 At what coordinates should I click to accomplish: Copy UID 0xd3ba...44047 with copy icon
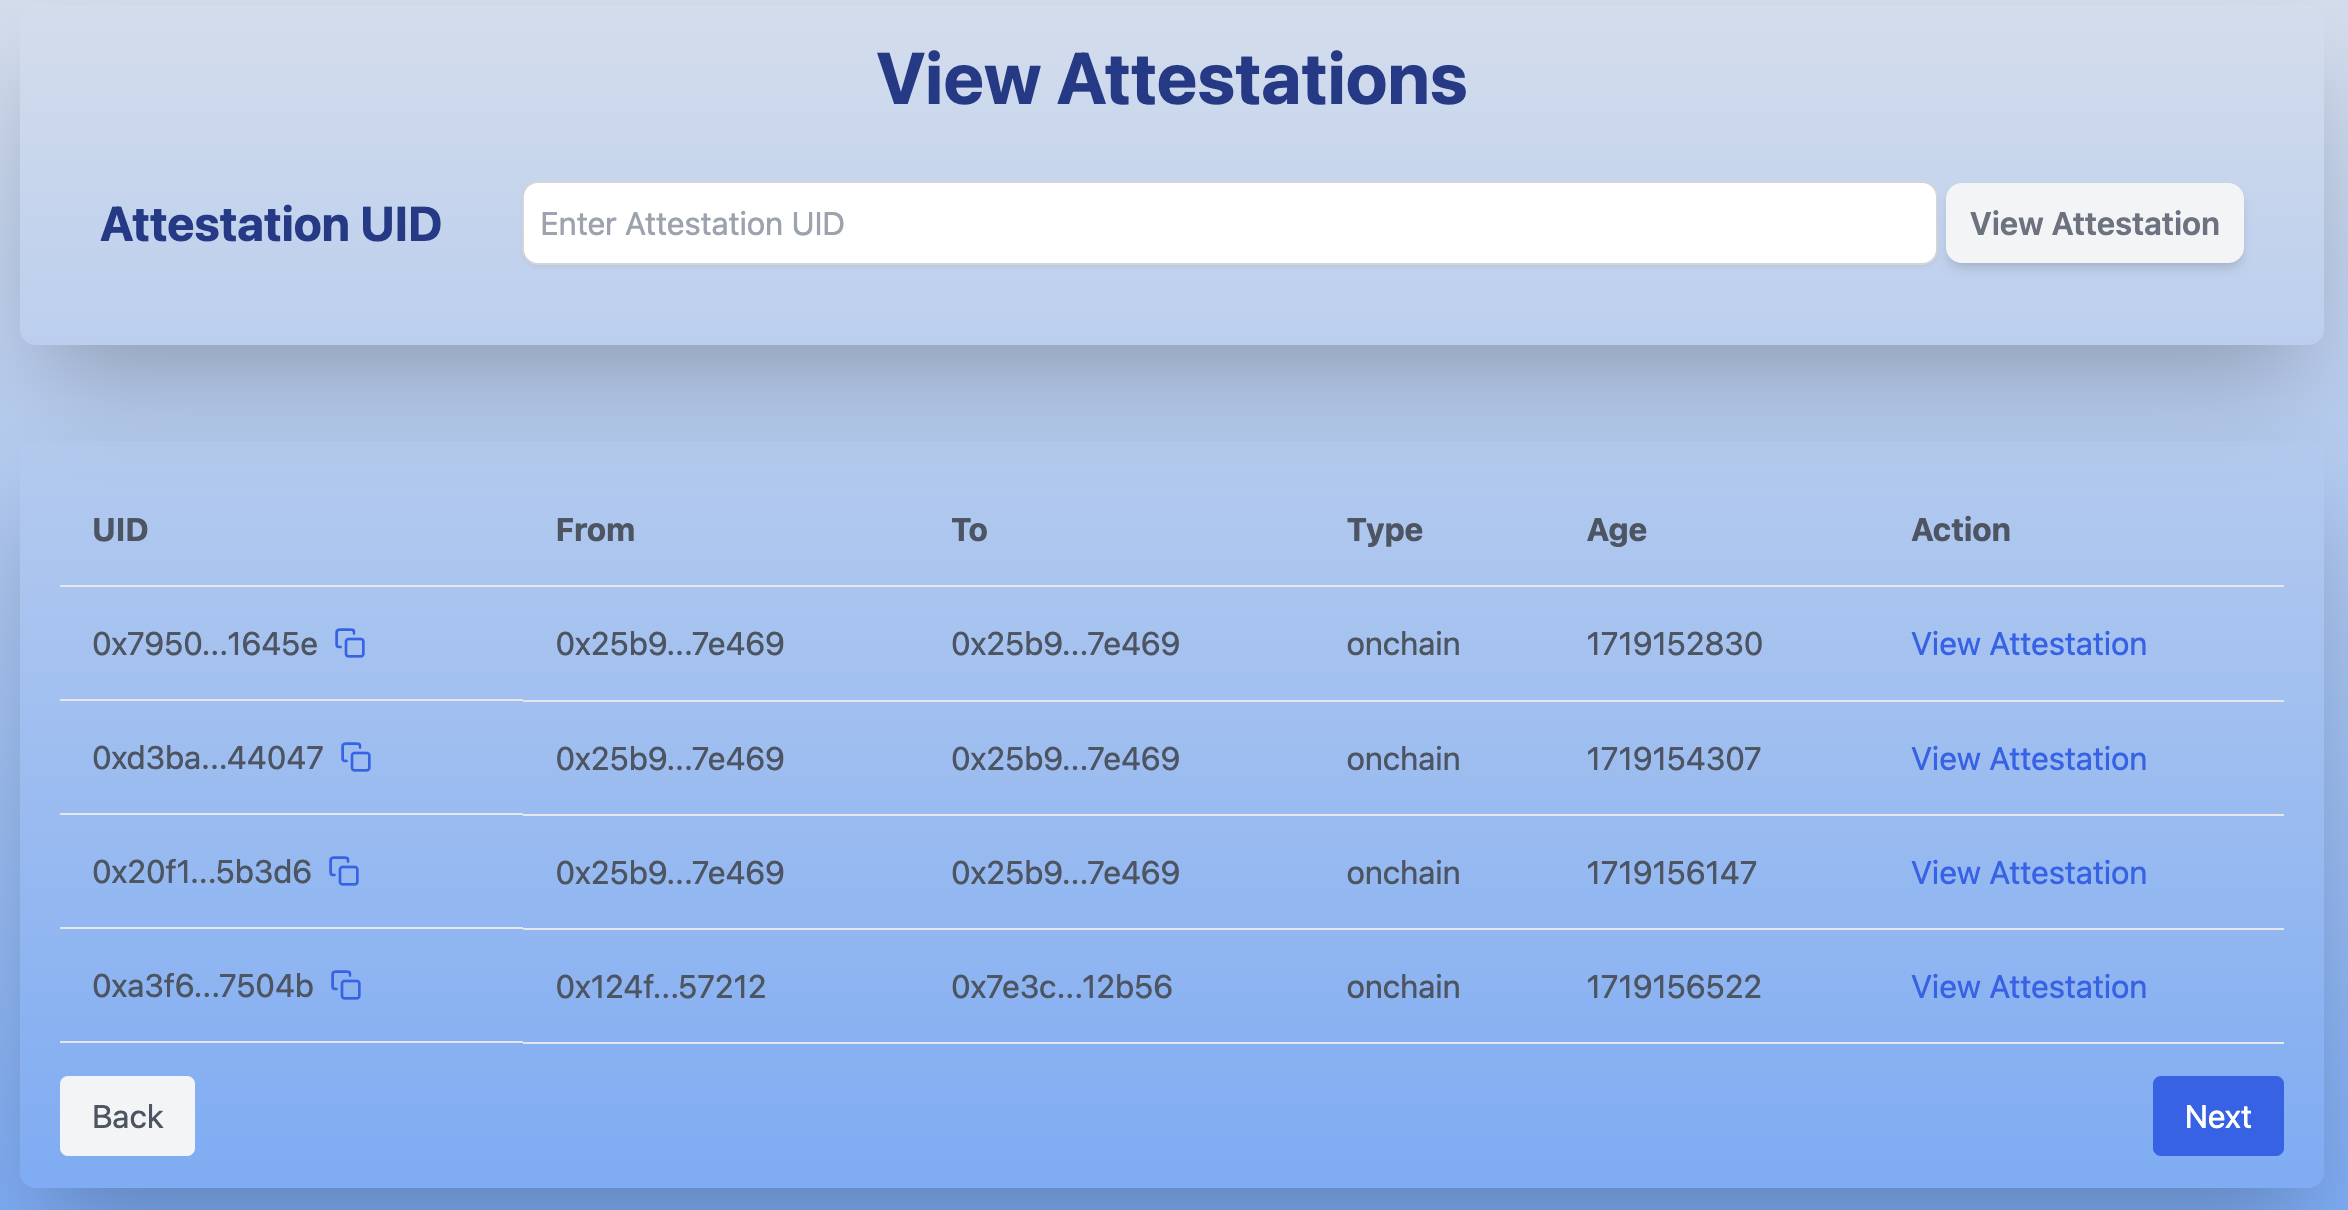[356, 758]
